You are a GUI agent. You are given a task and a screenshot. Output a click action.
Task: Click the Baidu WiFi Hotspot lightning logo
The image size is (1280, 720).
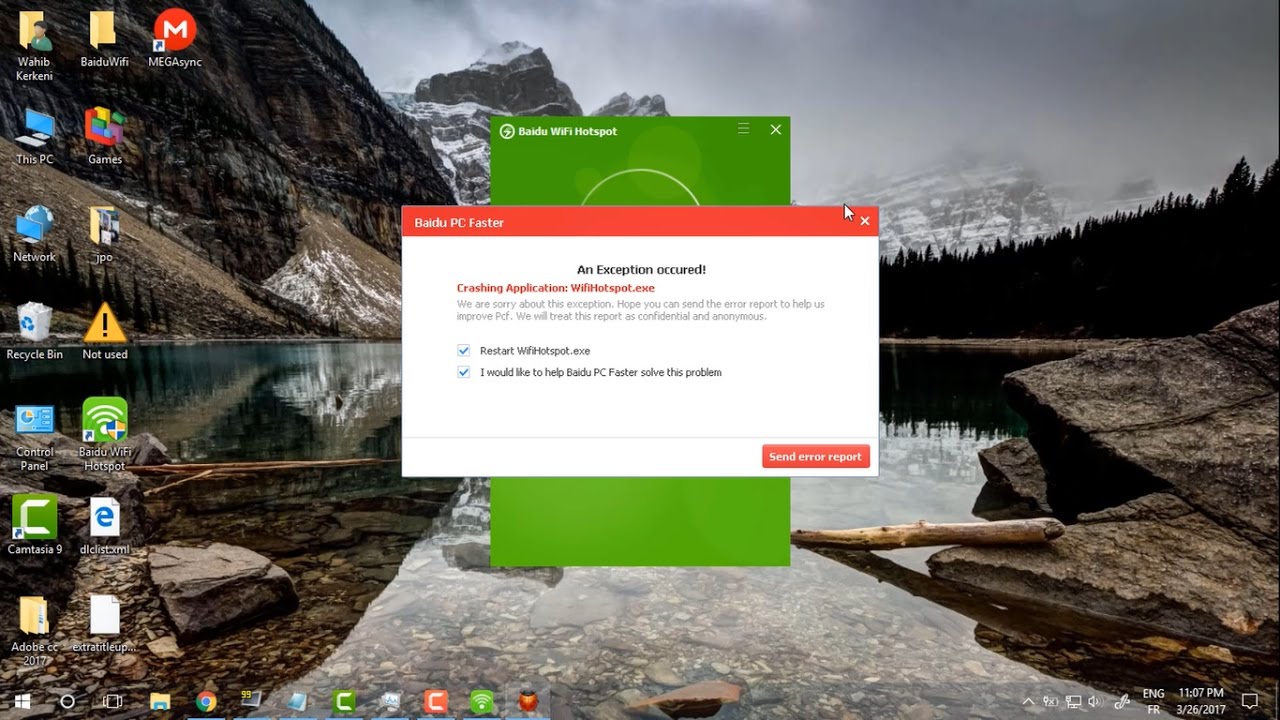point(507,131)
